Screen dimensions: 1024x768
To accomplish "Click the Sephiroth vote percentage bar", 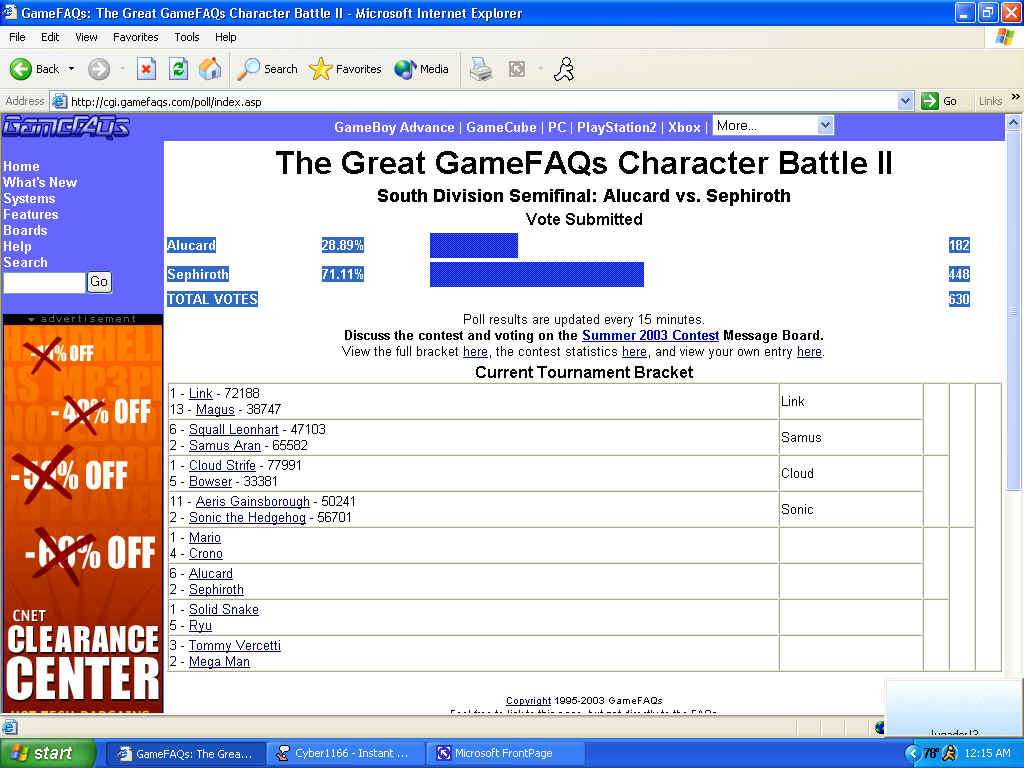I will click(537, 274).
